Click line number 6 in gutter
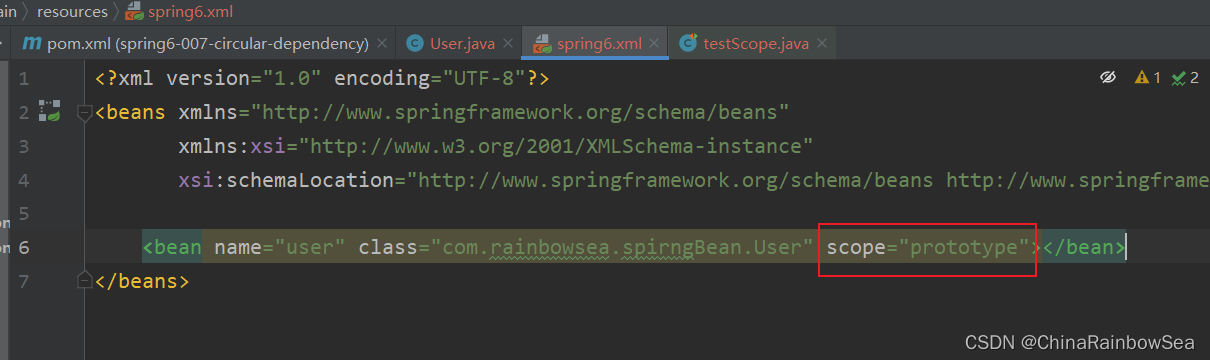The width and height of the screenshot is (1210, 360). [x=24, y=247]
